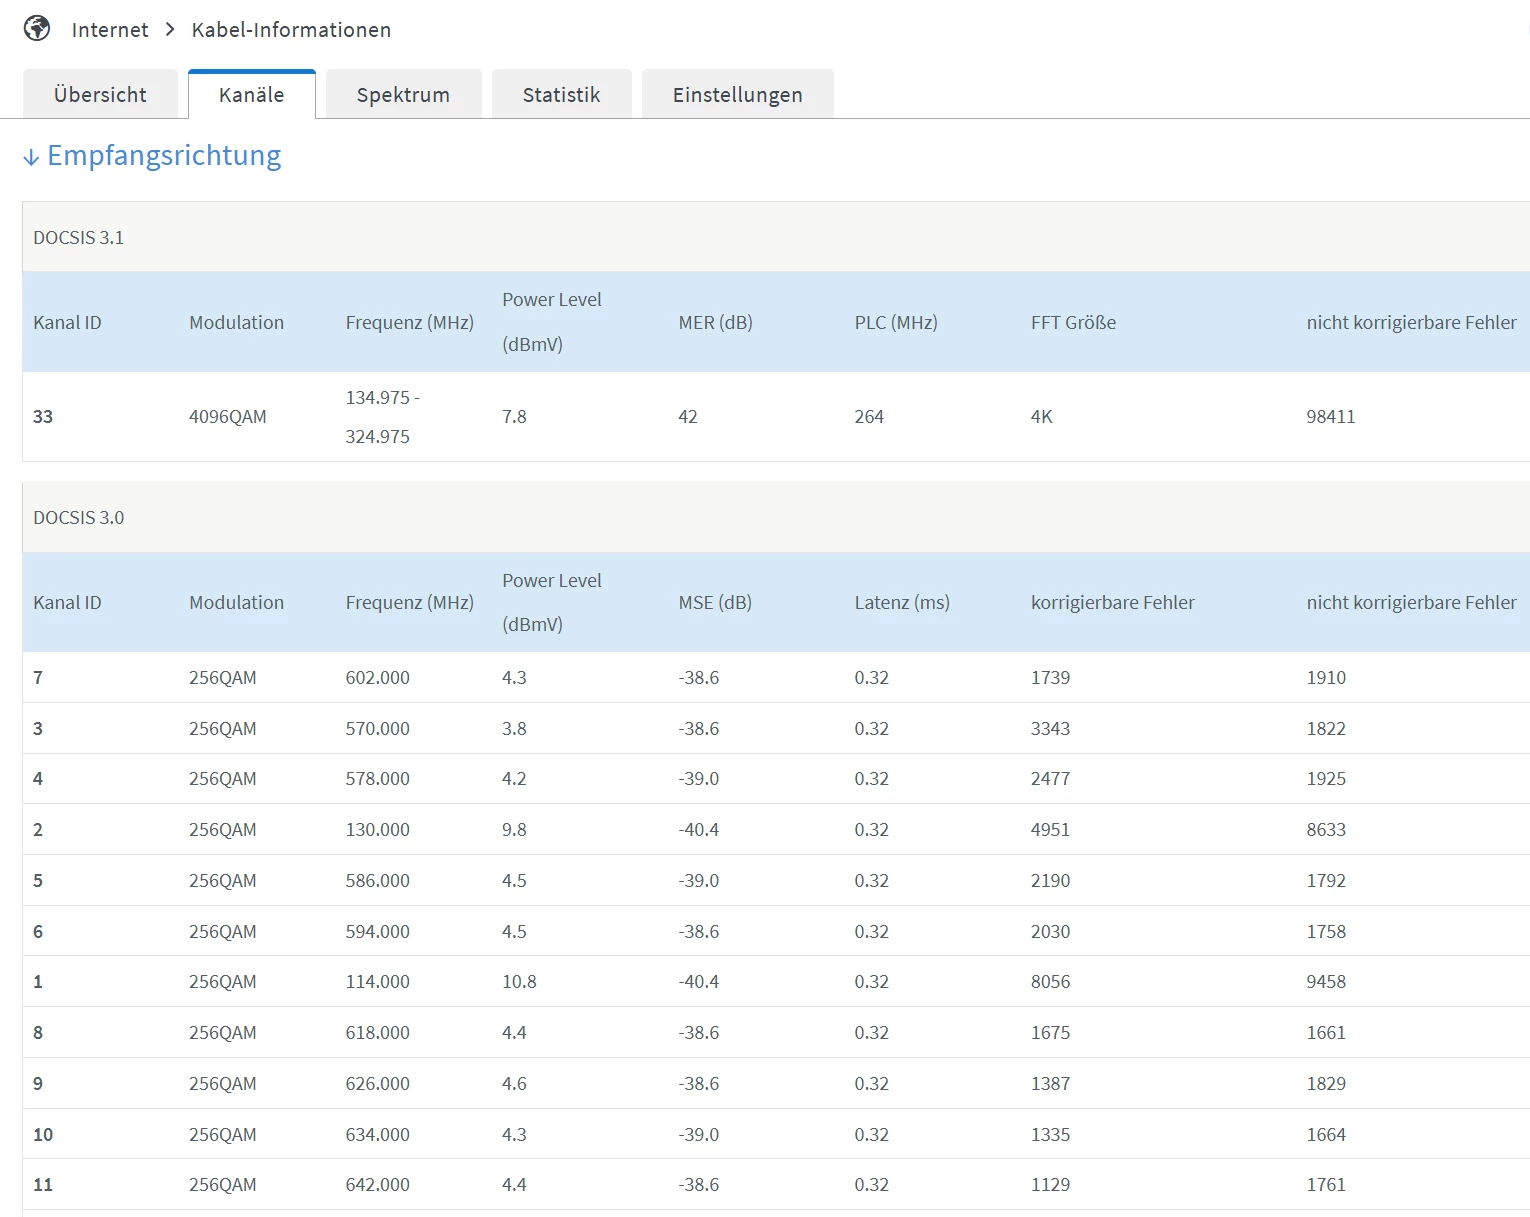The width and height of the screenshot is (1530, 1217).
Task: Select the Kanäle tab
Action: click(x=251, y=95)
